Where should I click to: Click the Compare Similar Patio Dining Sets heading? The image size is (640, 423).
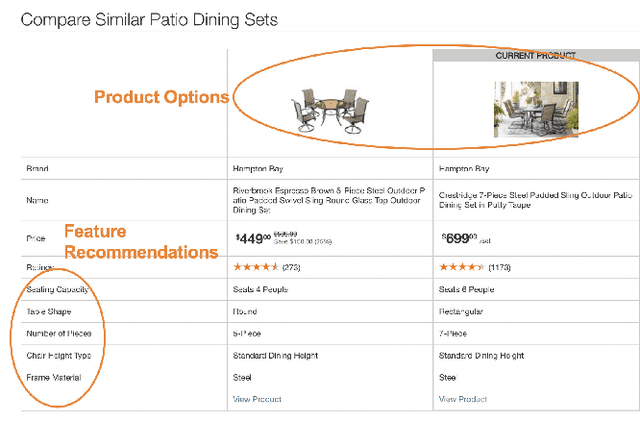[149, 20]
